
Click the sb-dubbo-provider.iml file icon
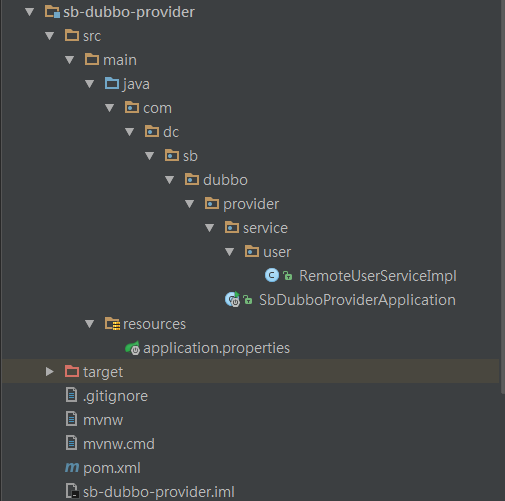[x=72, y=491]
